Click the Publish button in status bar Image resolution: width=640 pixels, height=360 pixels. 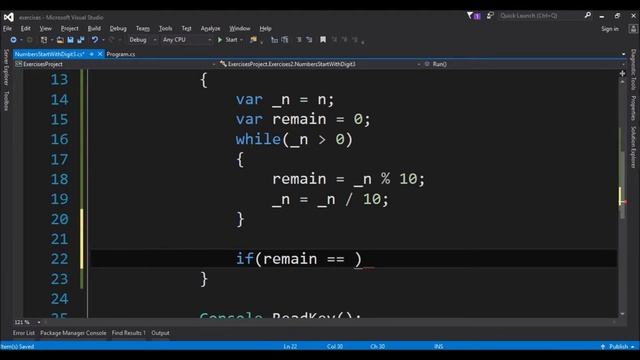(618, 347)
